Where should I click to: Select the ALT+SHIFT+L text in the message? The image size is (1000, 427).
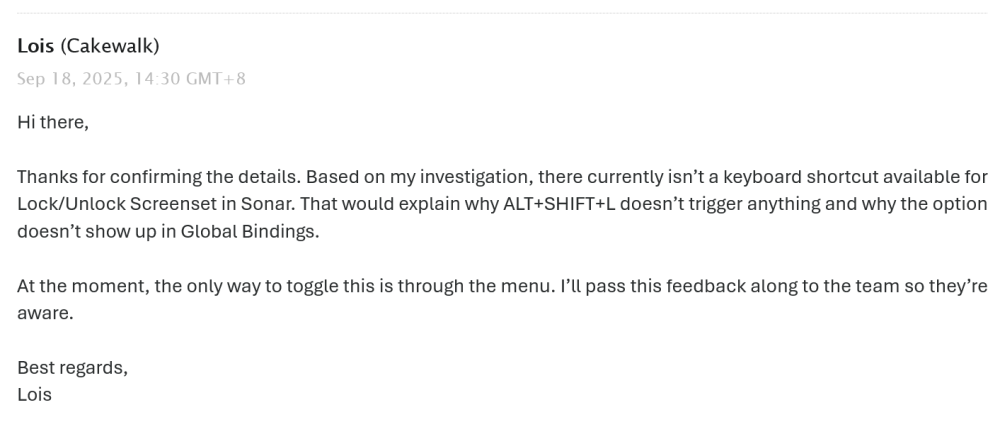pyautogui.click(x=559, y=204)
